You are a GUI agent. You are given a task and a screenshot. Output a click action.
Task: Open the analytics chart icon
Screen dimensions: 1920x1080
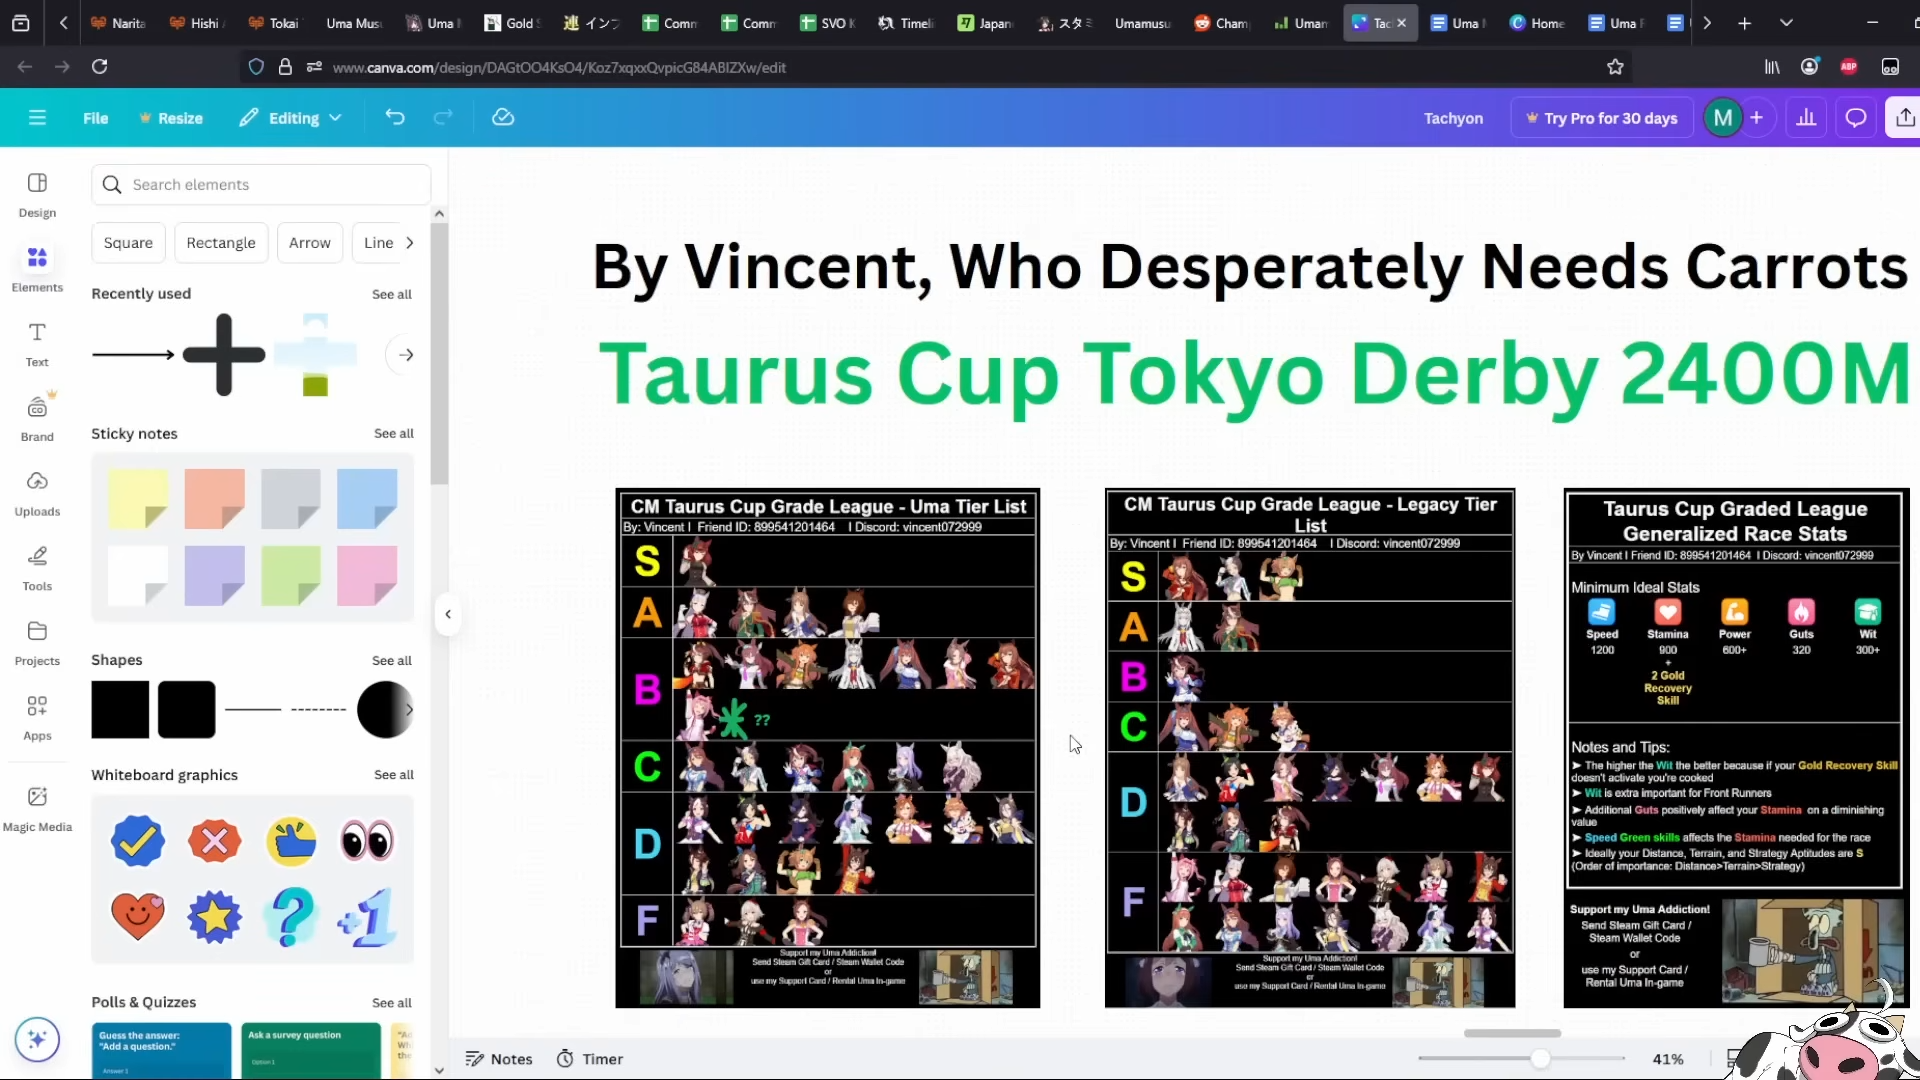(x=1806, y=118)
